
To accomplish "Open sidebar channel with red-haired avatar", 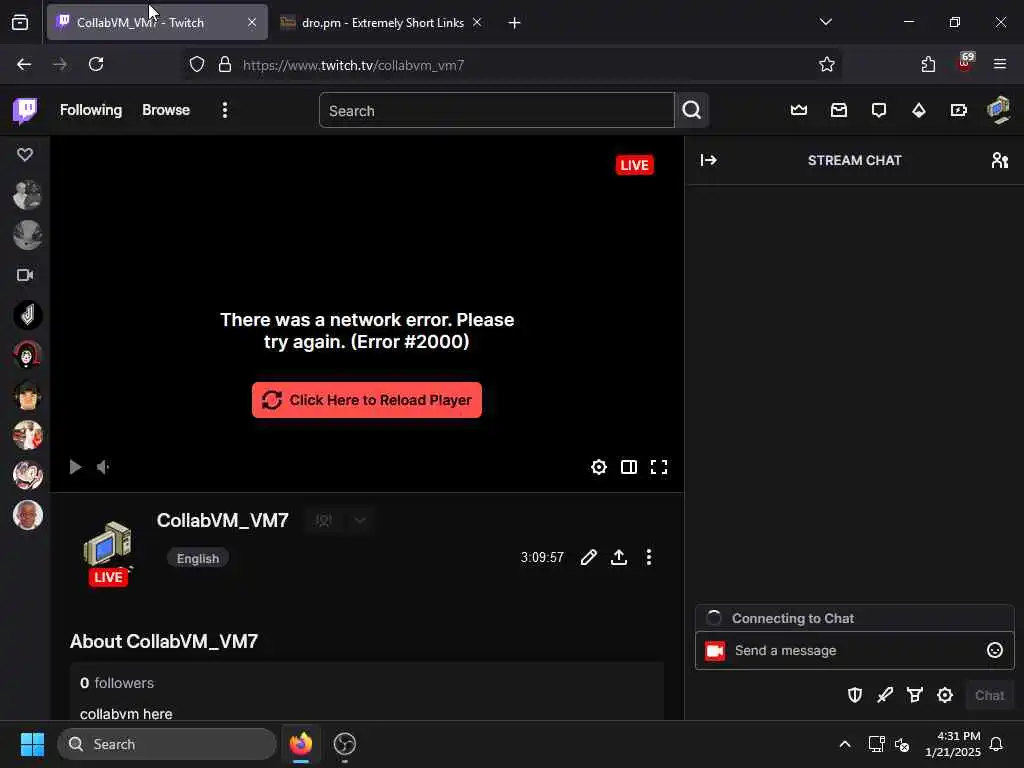I will tap(27, 355).
